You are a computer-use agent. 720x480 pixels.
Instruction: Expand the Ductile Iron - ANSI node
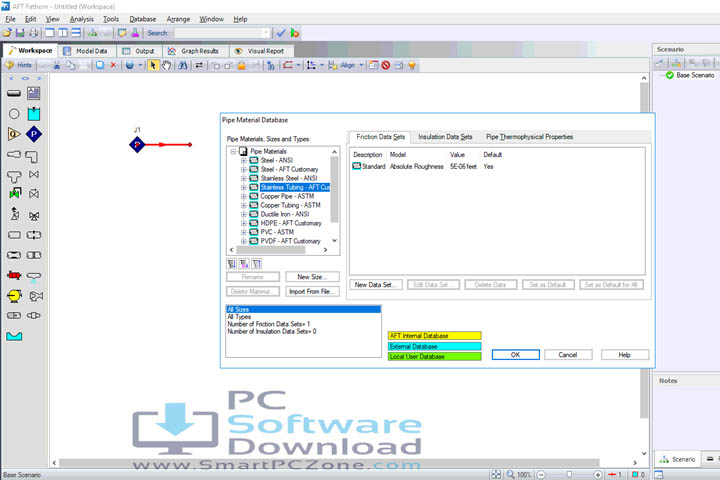[x=244, y=214]
